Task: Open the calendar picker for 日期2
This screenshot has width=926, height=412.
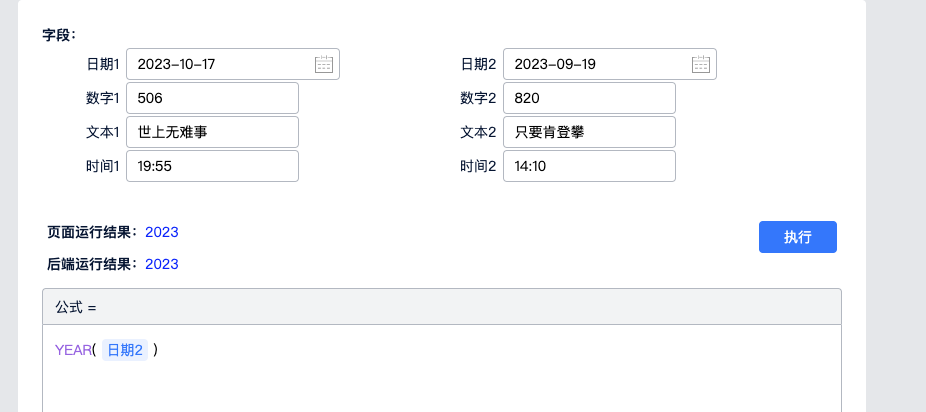Action: pyautogui.click(x=700, y=64)
